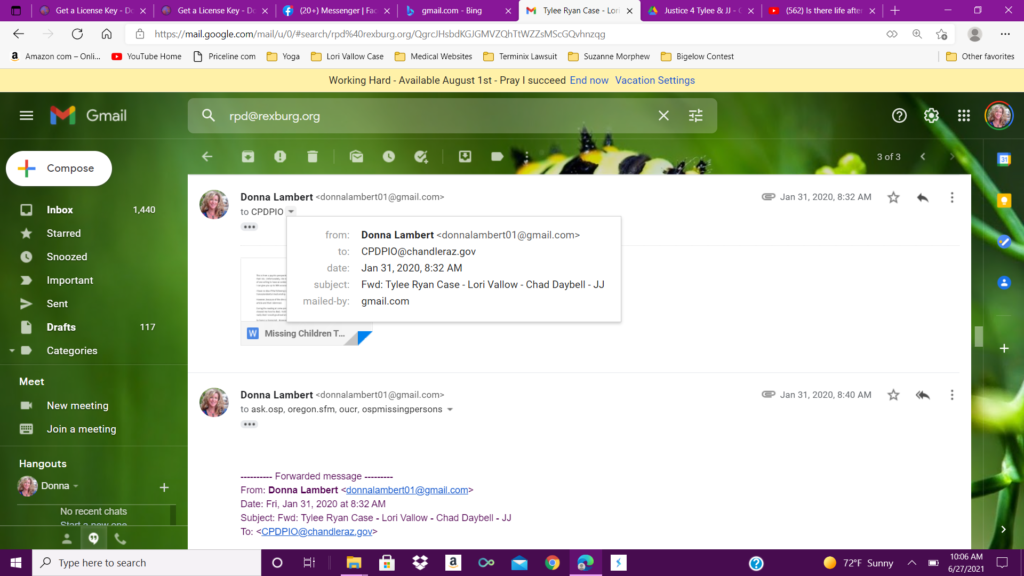Image resolution: width=1024 pixels, height=576 pixels.
Task: Switch to Justice 4 Tylee browser tab
Action: [699, 10]
